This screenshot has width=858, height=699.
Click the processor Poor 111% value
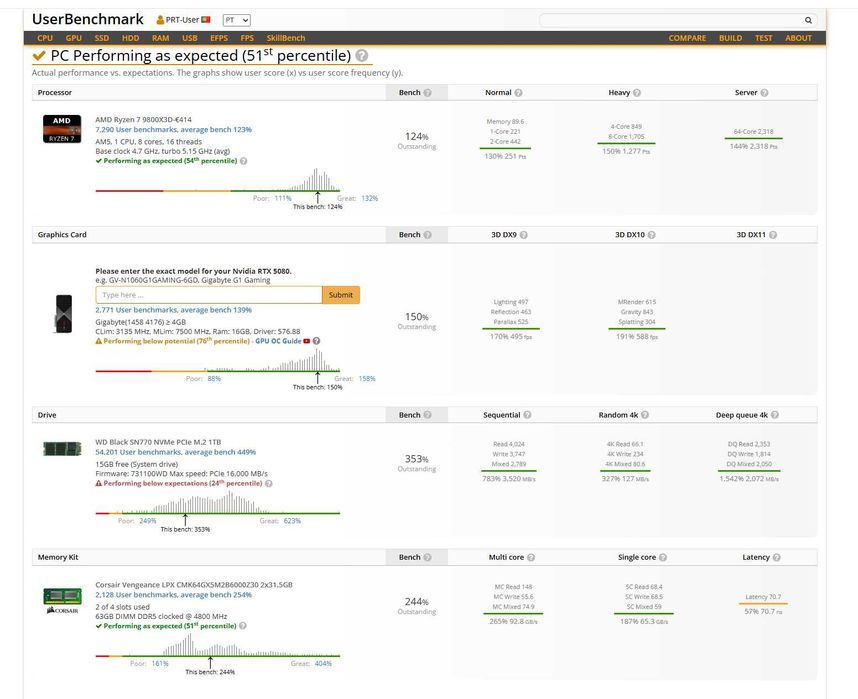(283, 198)
